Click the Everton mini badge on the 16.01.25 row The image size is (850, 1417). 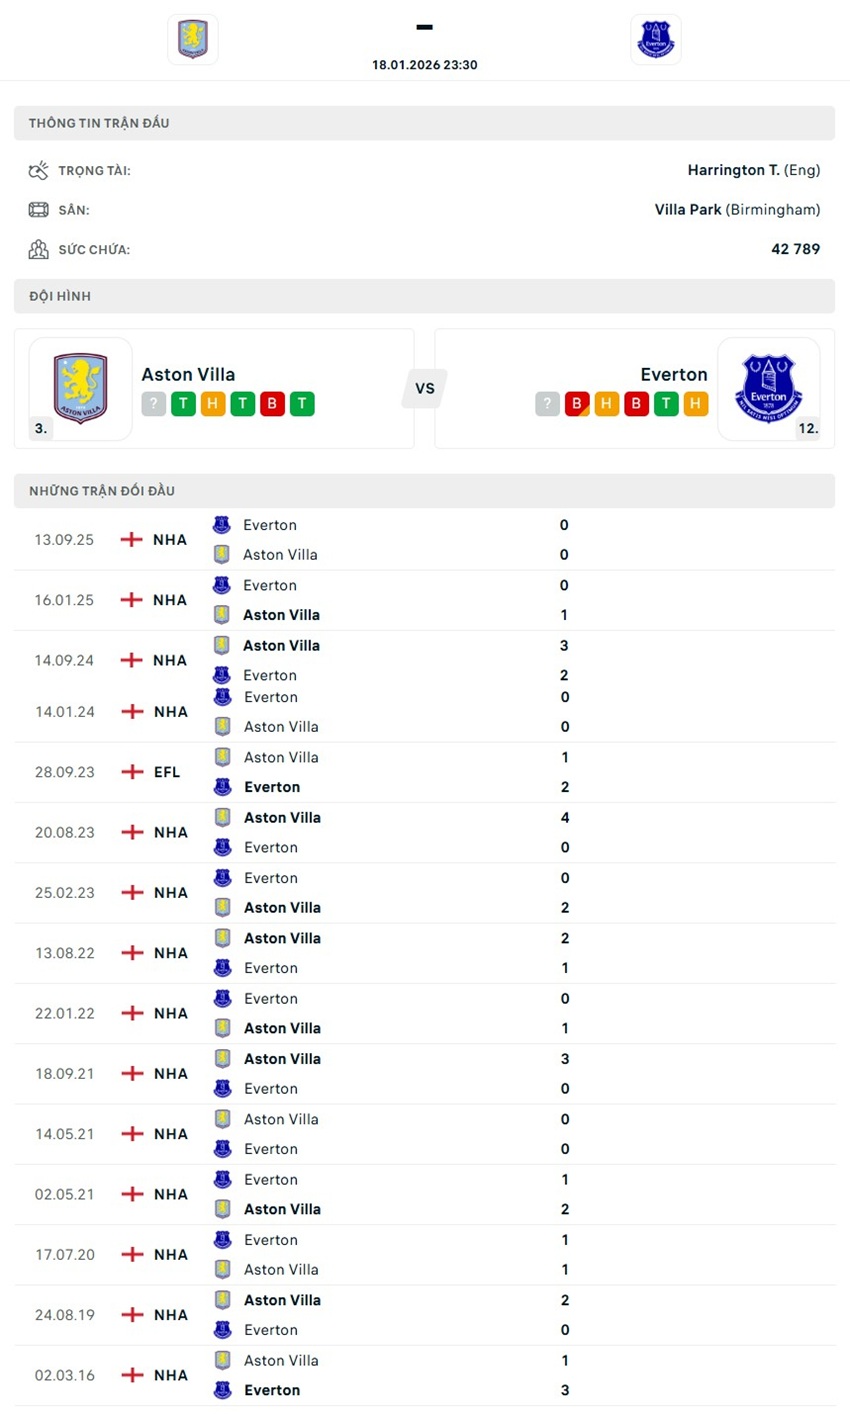222,585
